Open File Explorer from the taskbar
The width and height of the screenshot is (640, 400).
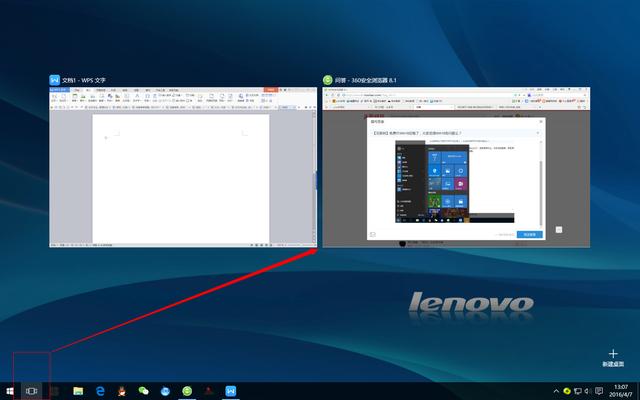pyautogui.click(x=78, y=391)
